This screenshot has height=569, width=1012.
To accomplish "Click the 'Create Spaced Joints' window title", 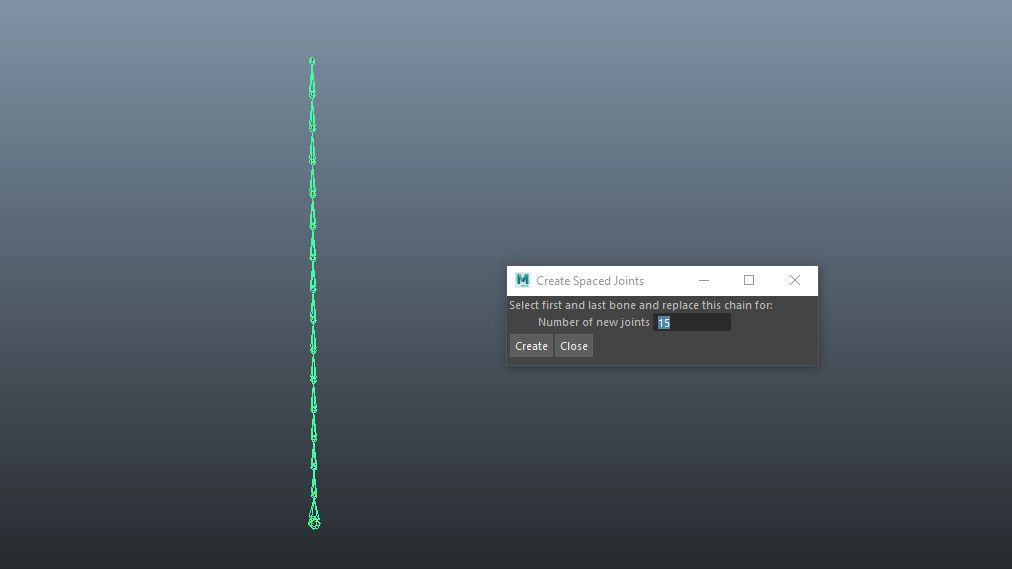I will click(590, 281).
